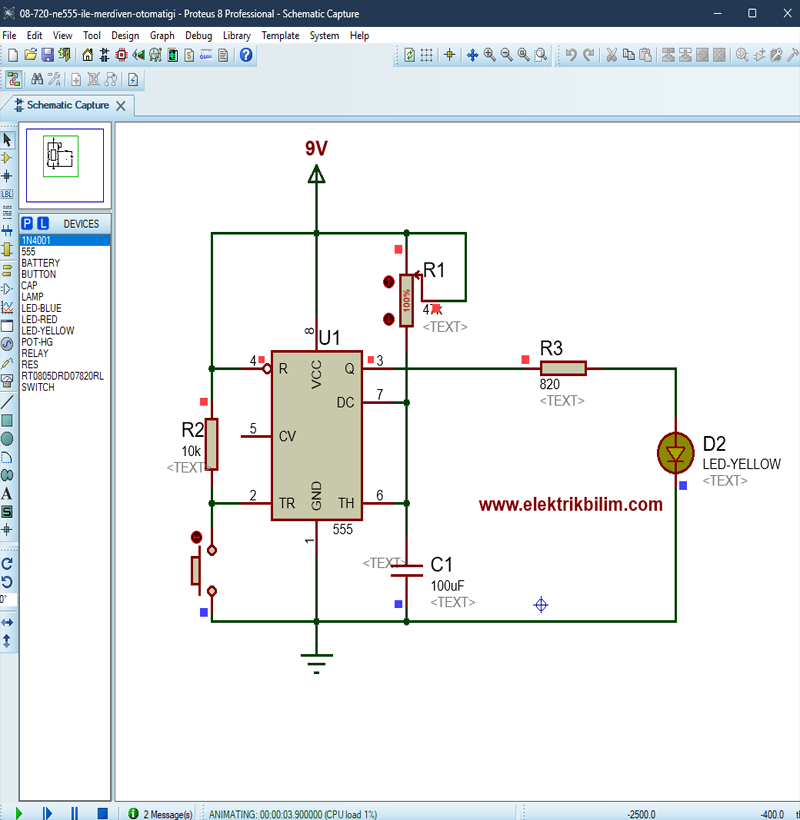Click the P pick devices button
The height and width of the screenshot is (820, 800).
pos(28,223)
